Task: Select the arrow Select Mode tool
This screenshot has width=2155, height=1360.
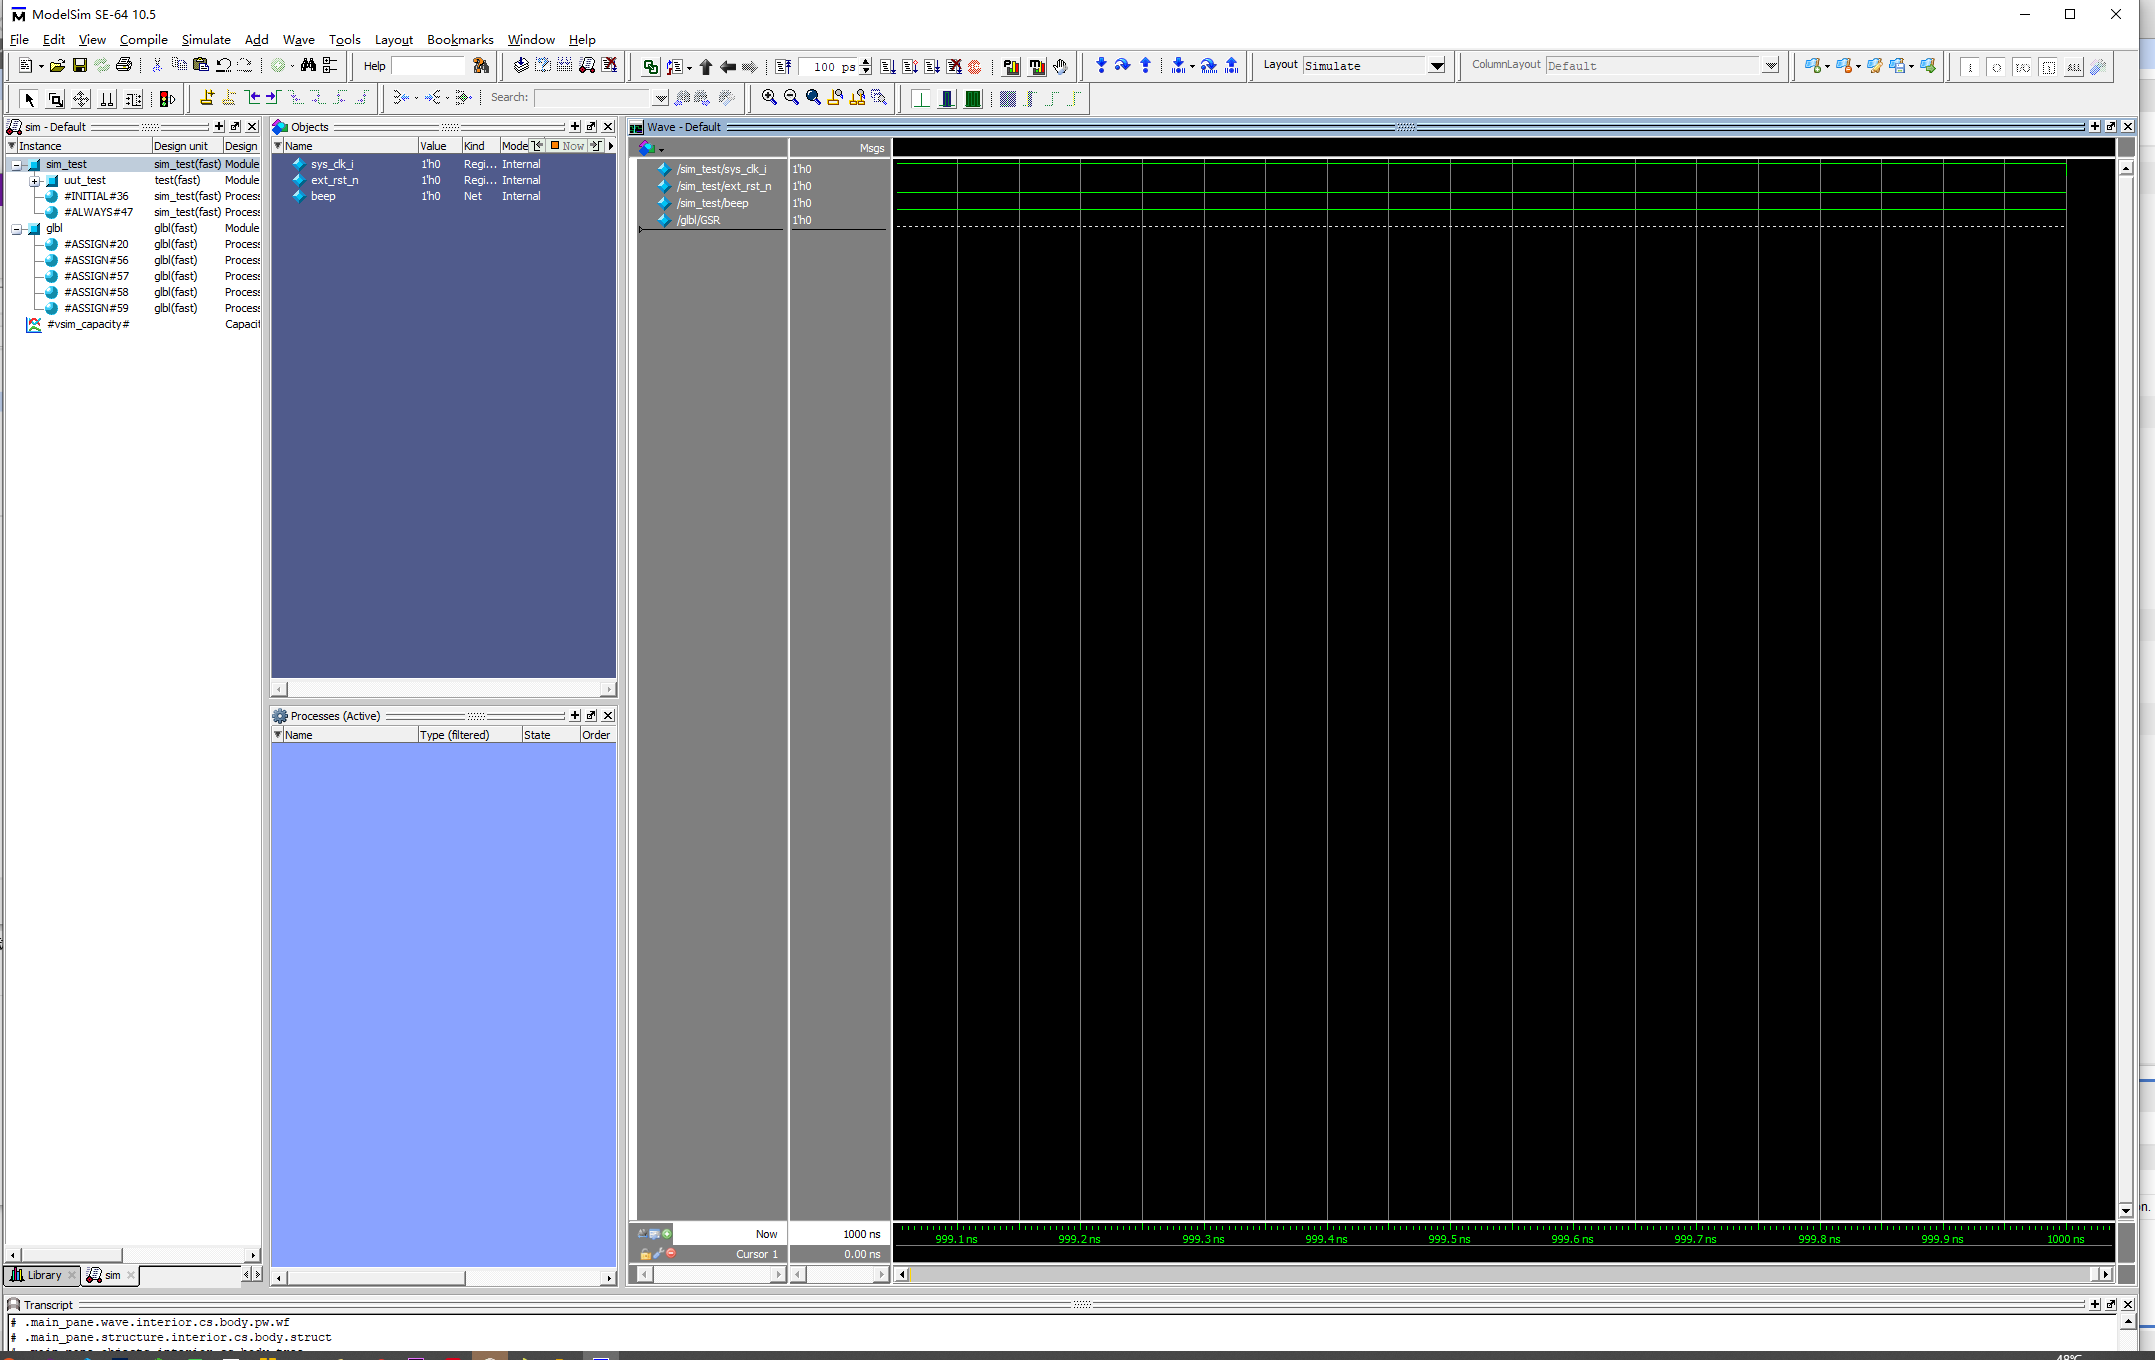Action: click(x=29, y=99)
